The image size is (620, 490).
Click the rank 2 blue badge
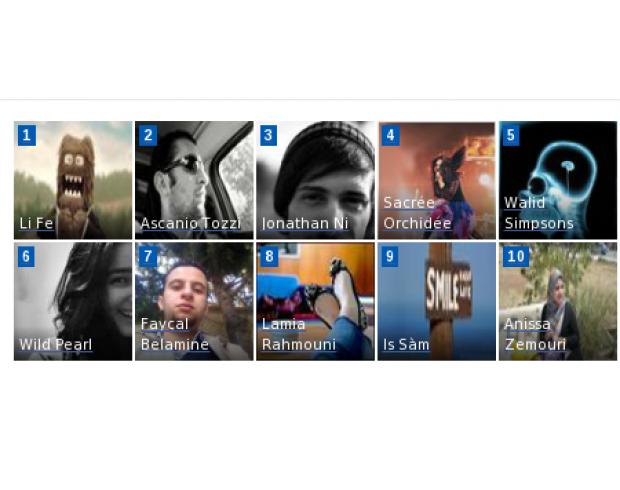[148, 135]
